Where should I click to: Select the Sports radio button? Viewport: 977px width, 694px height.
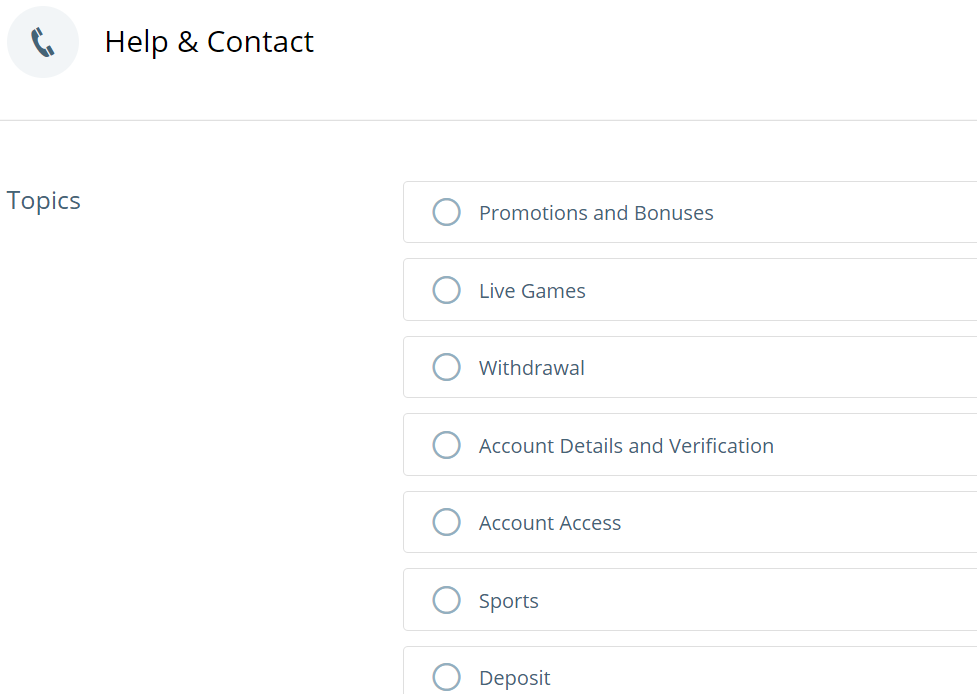pyautogui.click(x=447, y=600)
